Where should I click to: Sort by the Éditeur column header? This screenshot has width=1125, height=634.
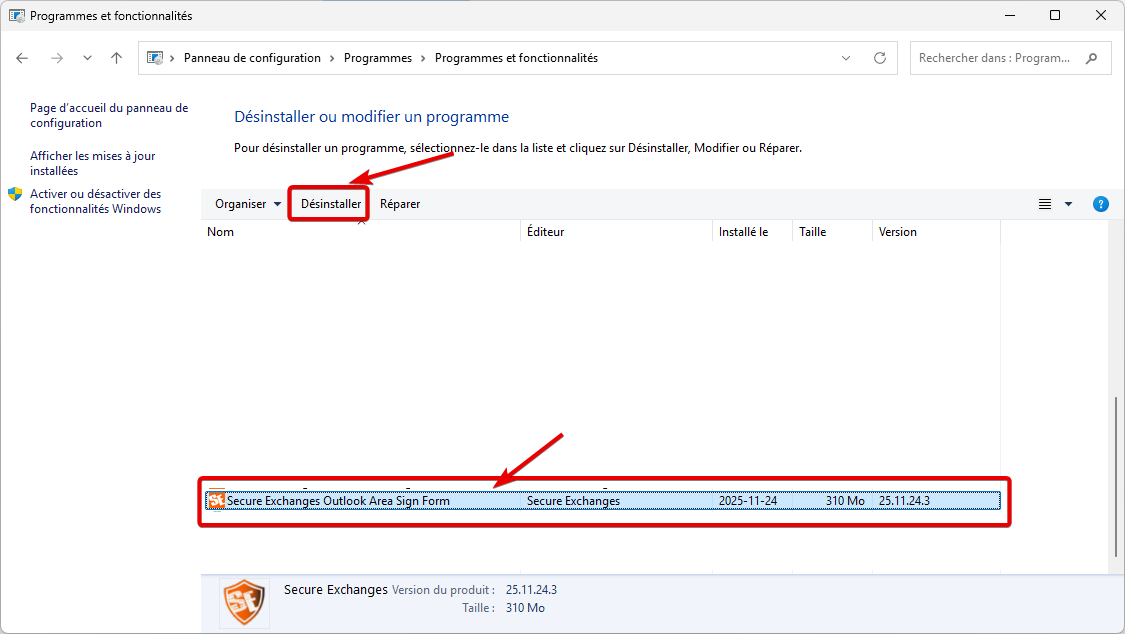click(x=616, y=232)
